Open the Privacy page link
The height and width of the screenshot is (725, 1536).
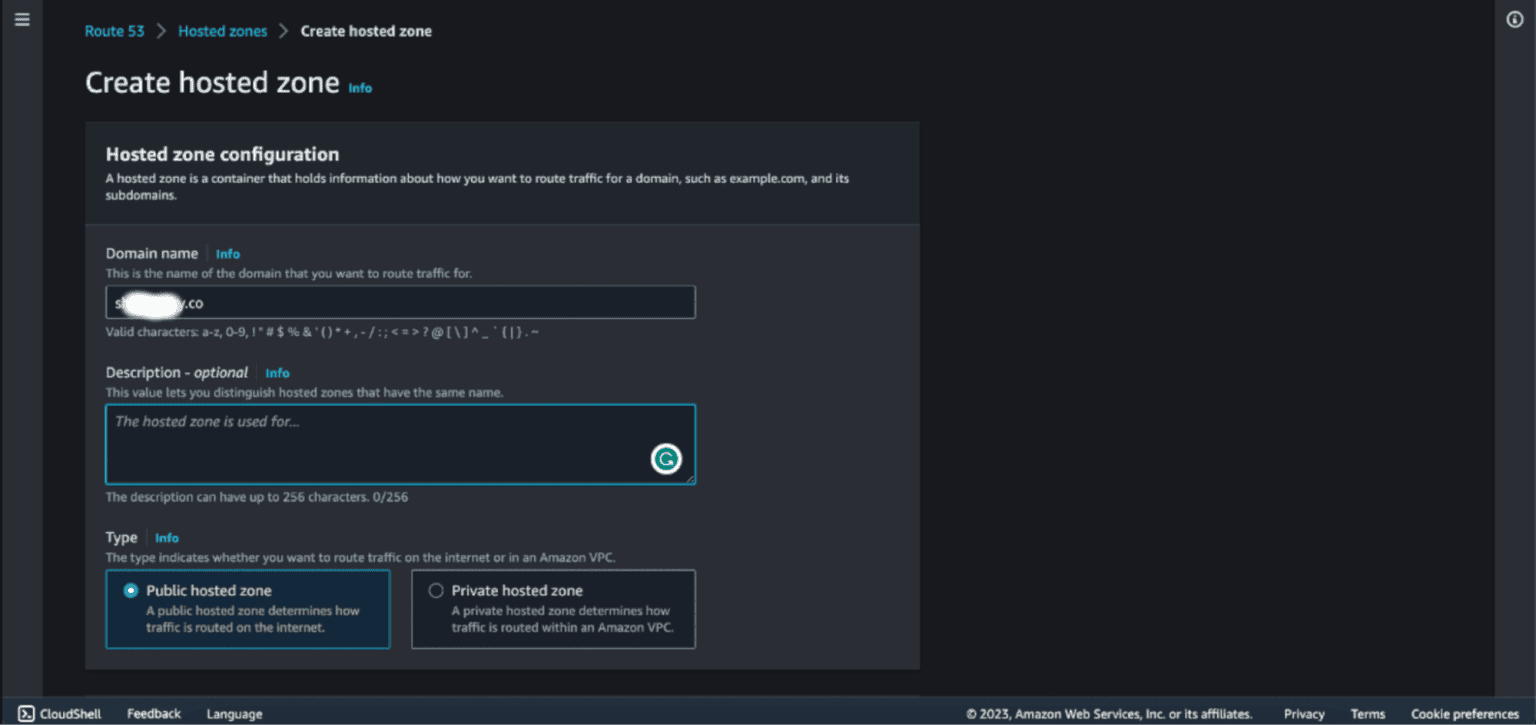tap(1303, 713)
